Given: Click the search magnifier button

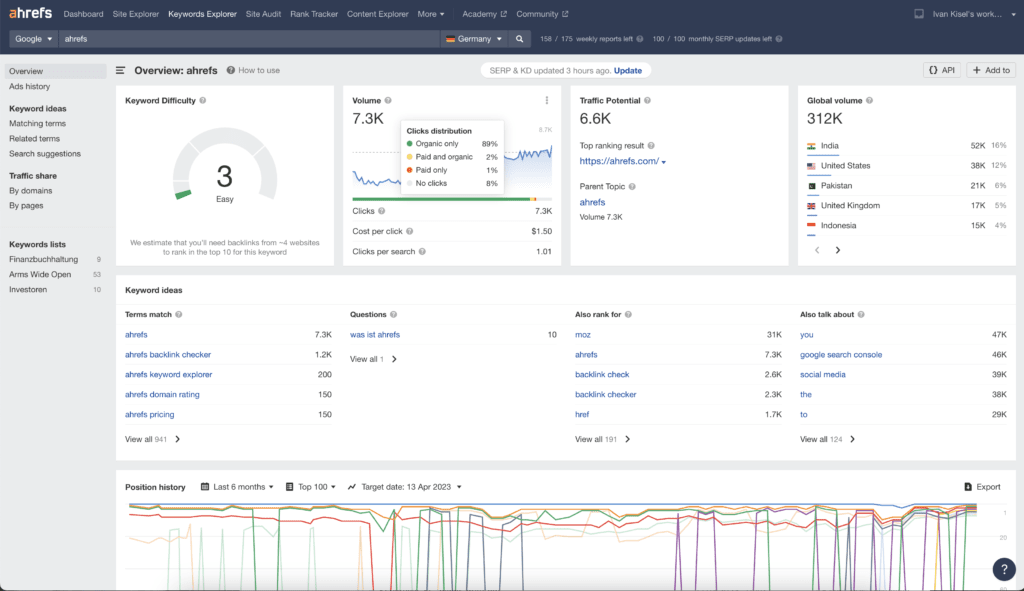Looking at the screenshot, I should tap(519, 39).
